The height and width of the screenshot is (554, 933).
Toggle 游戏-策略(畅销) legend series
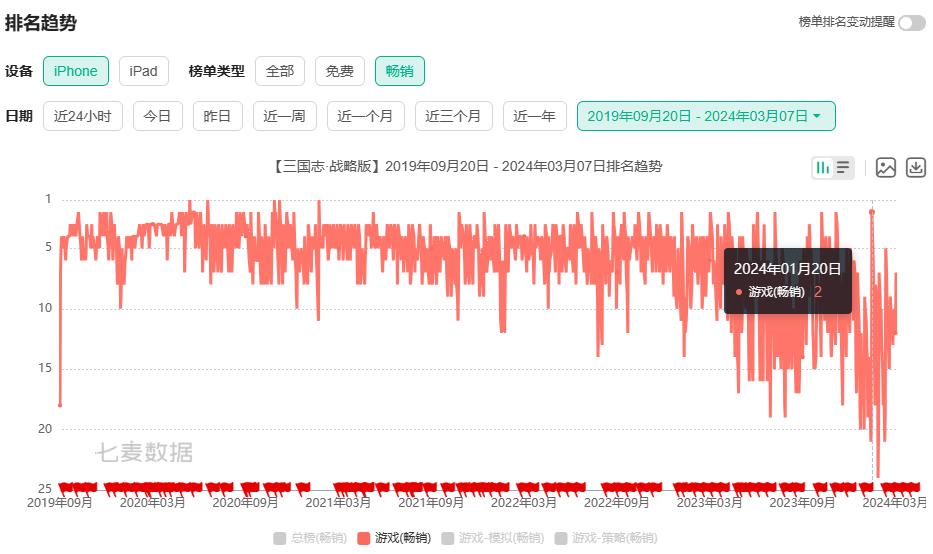point(605,538)
